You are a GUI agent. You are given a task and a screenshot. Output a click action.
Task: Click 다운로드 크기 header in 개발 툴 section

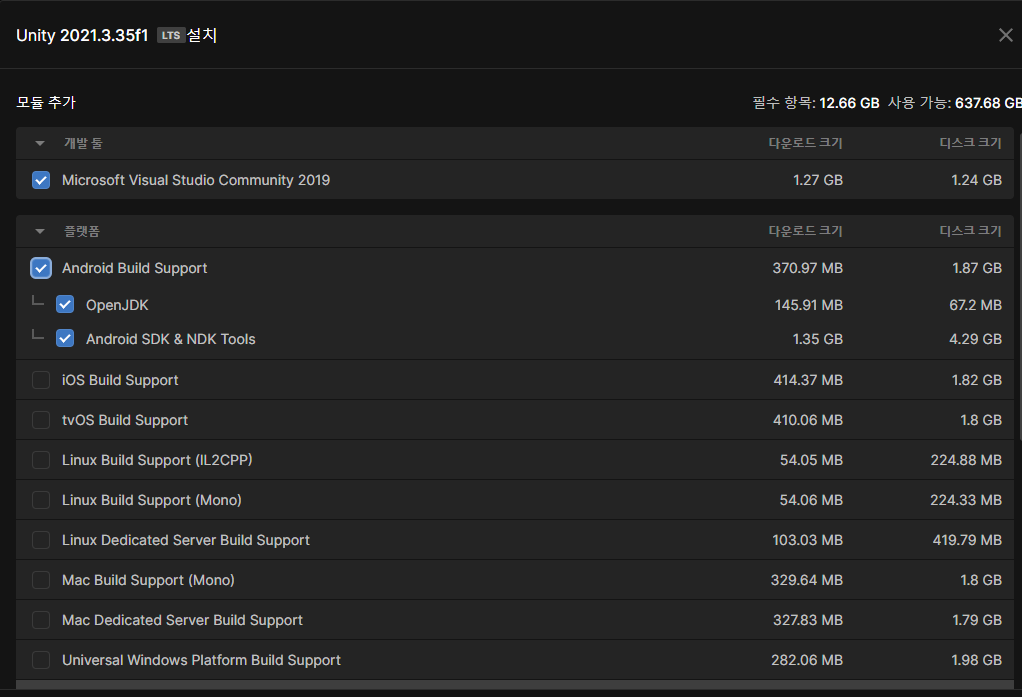[806, 143]
